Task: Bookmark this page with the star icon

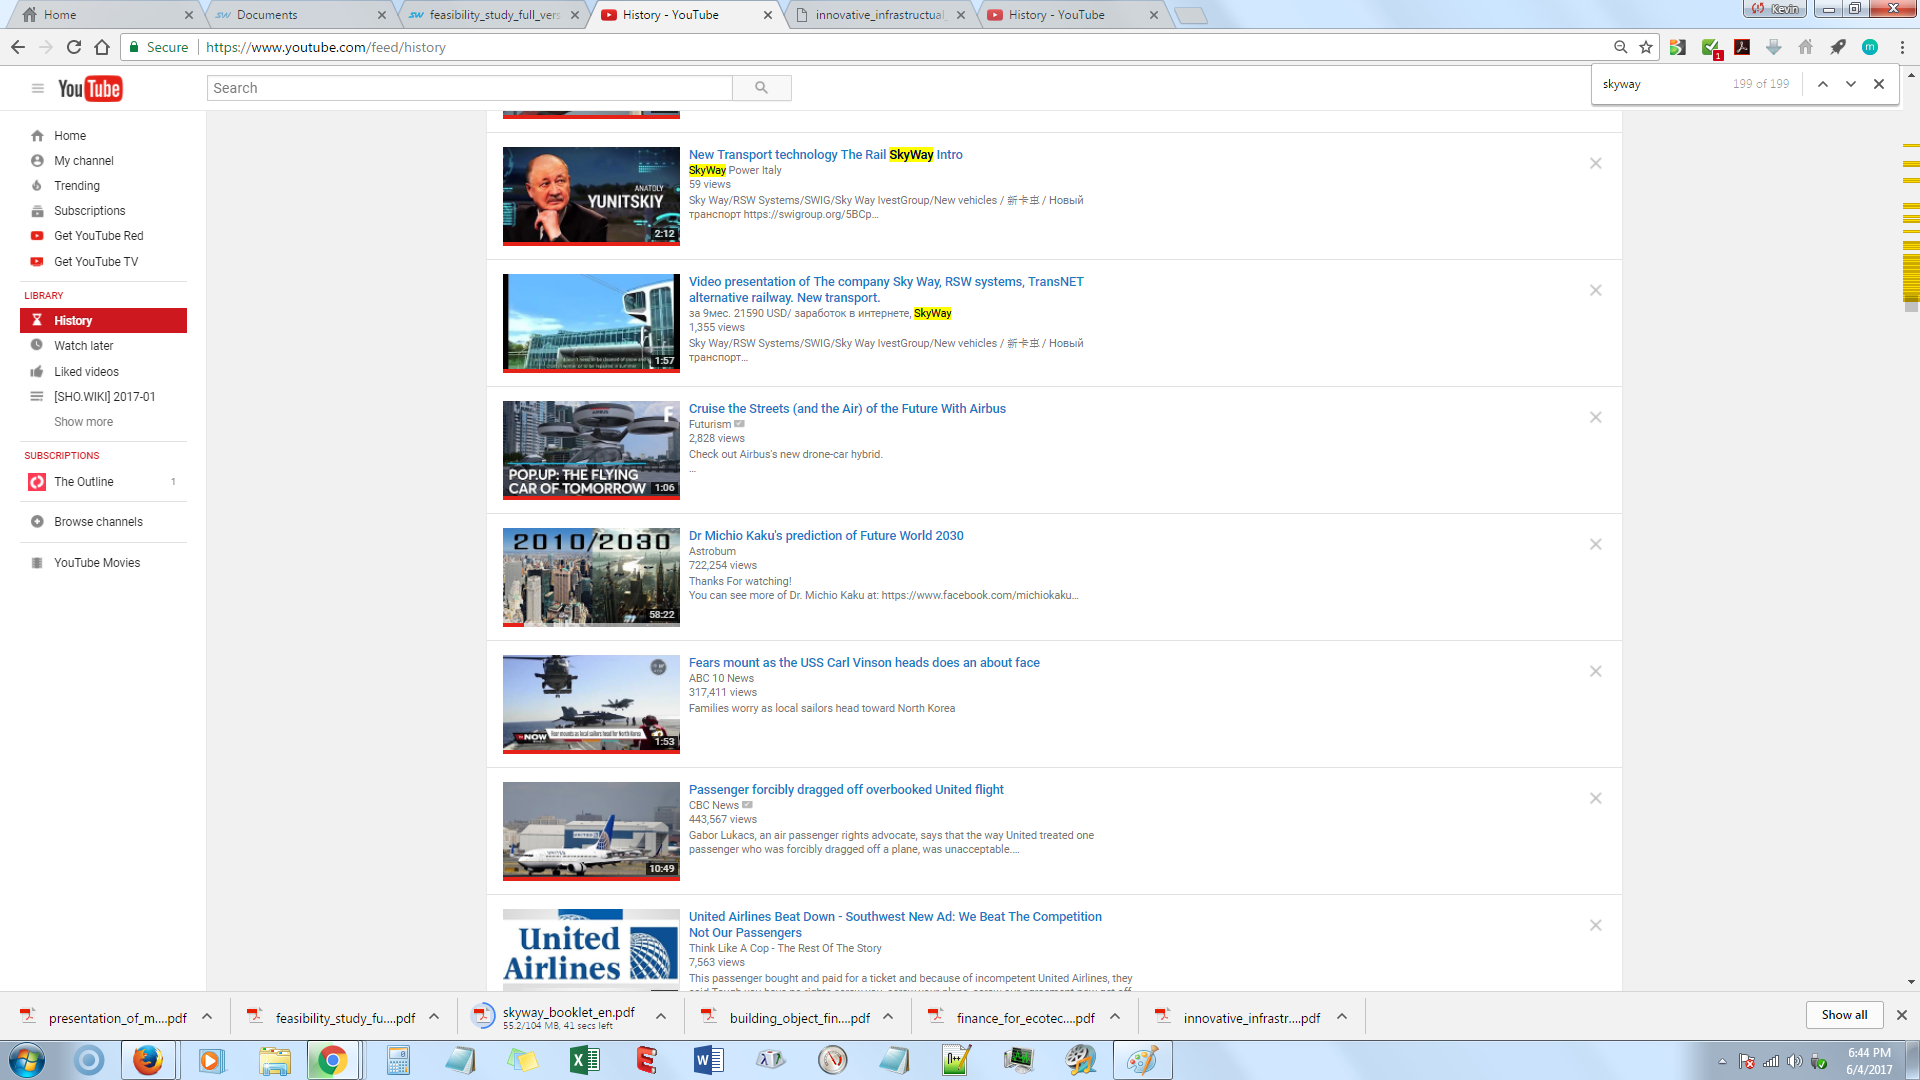Action: click(x=1646, y=47)
